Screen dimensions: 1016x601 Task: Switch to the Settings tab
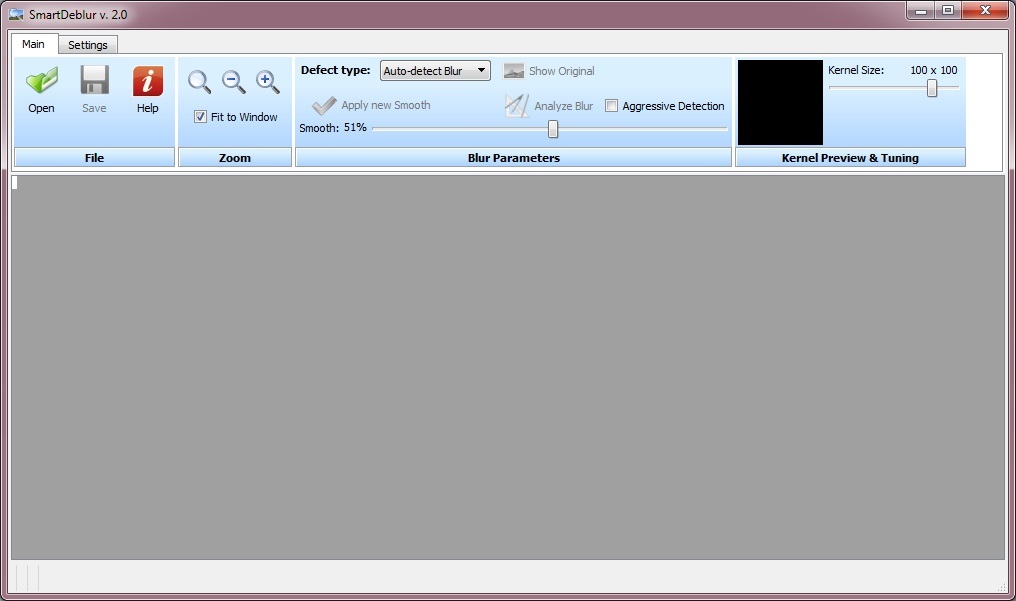point(87,45)
